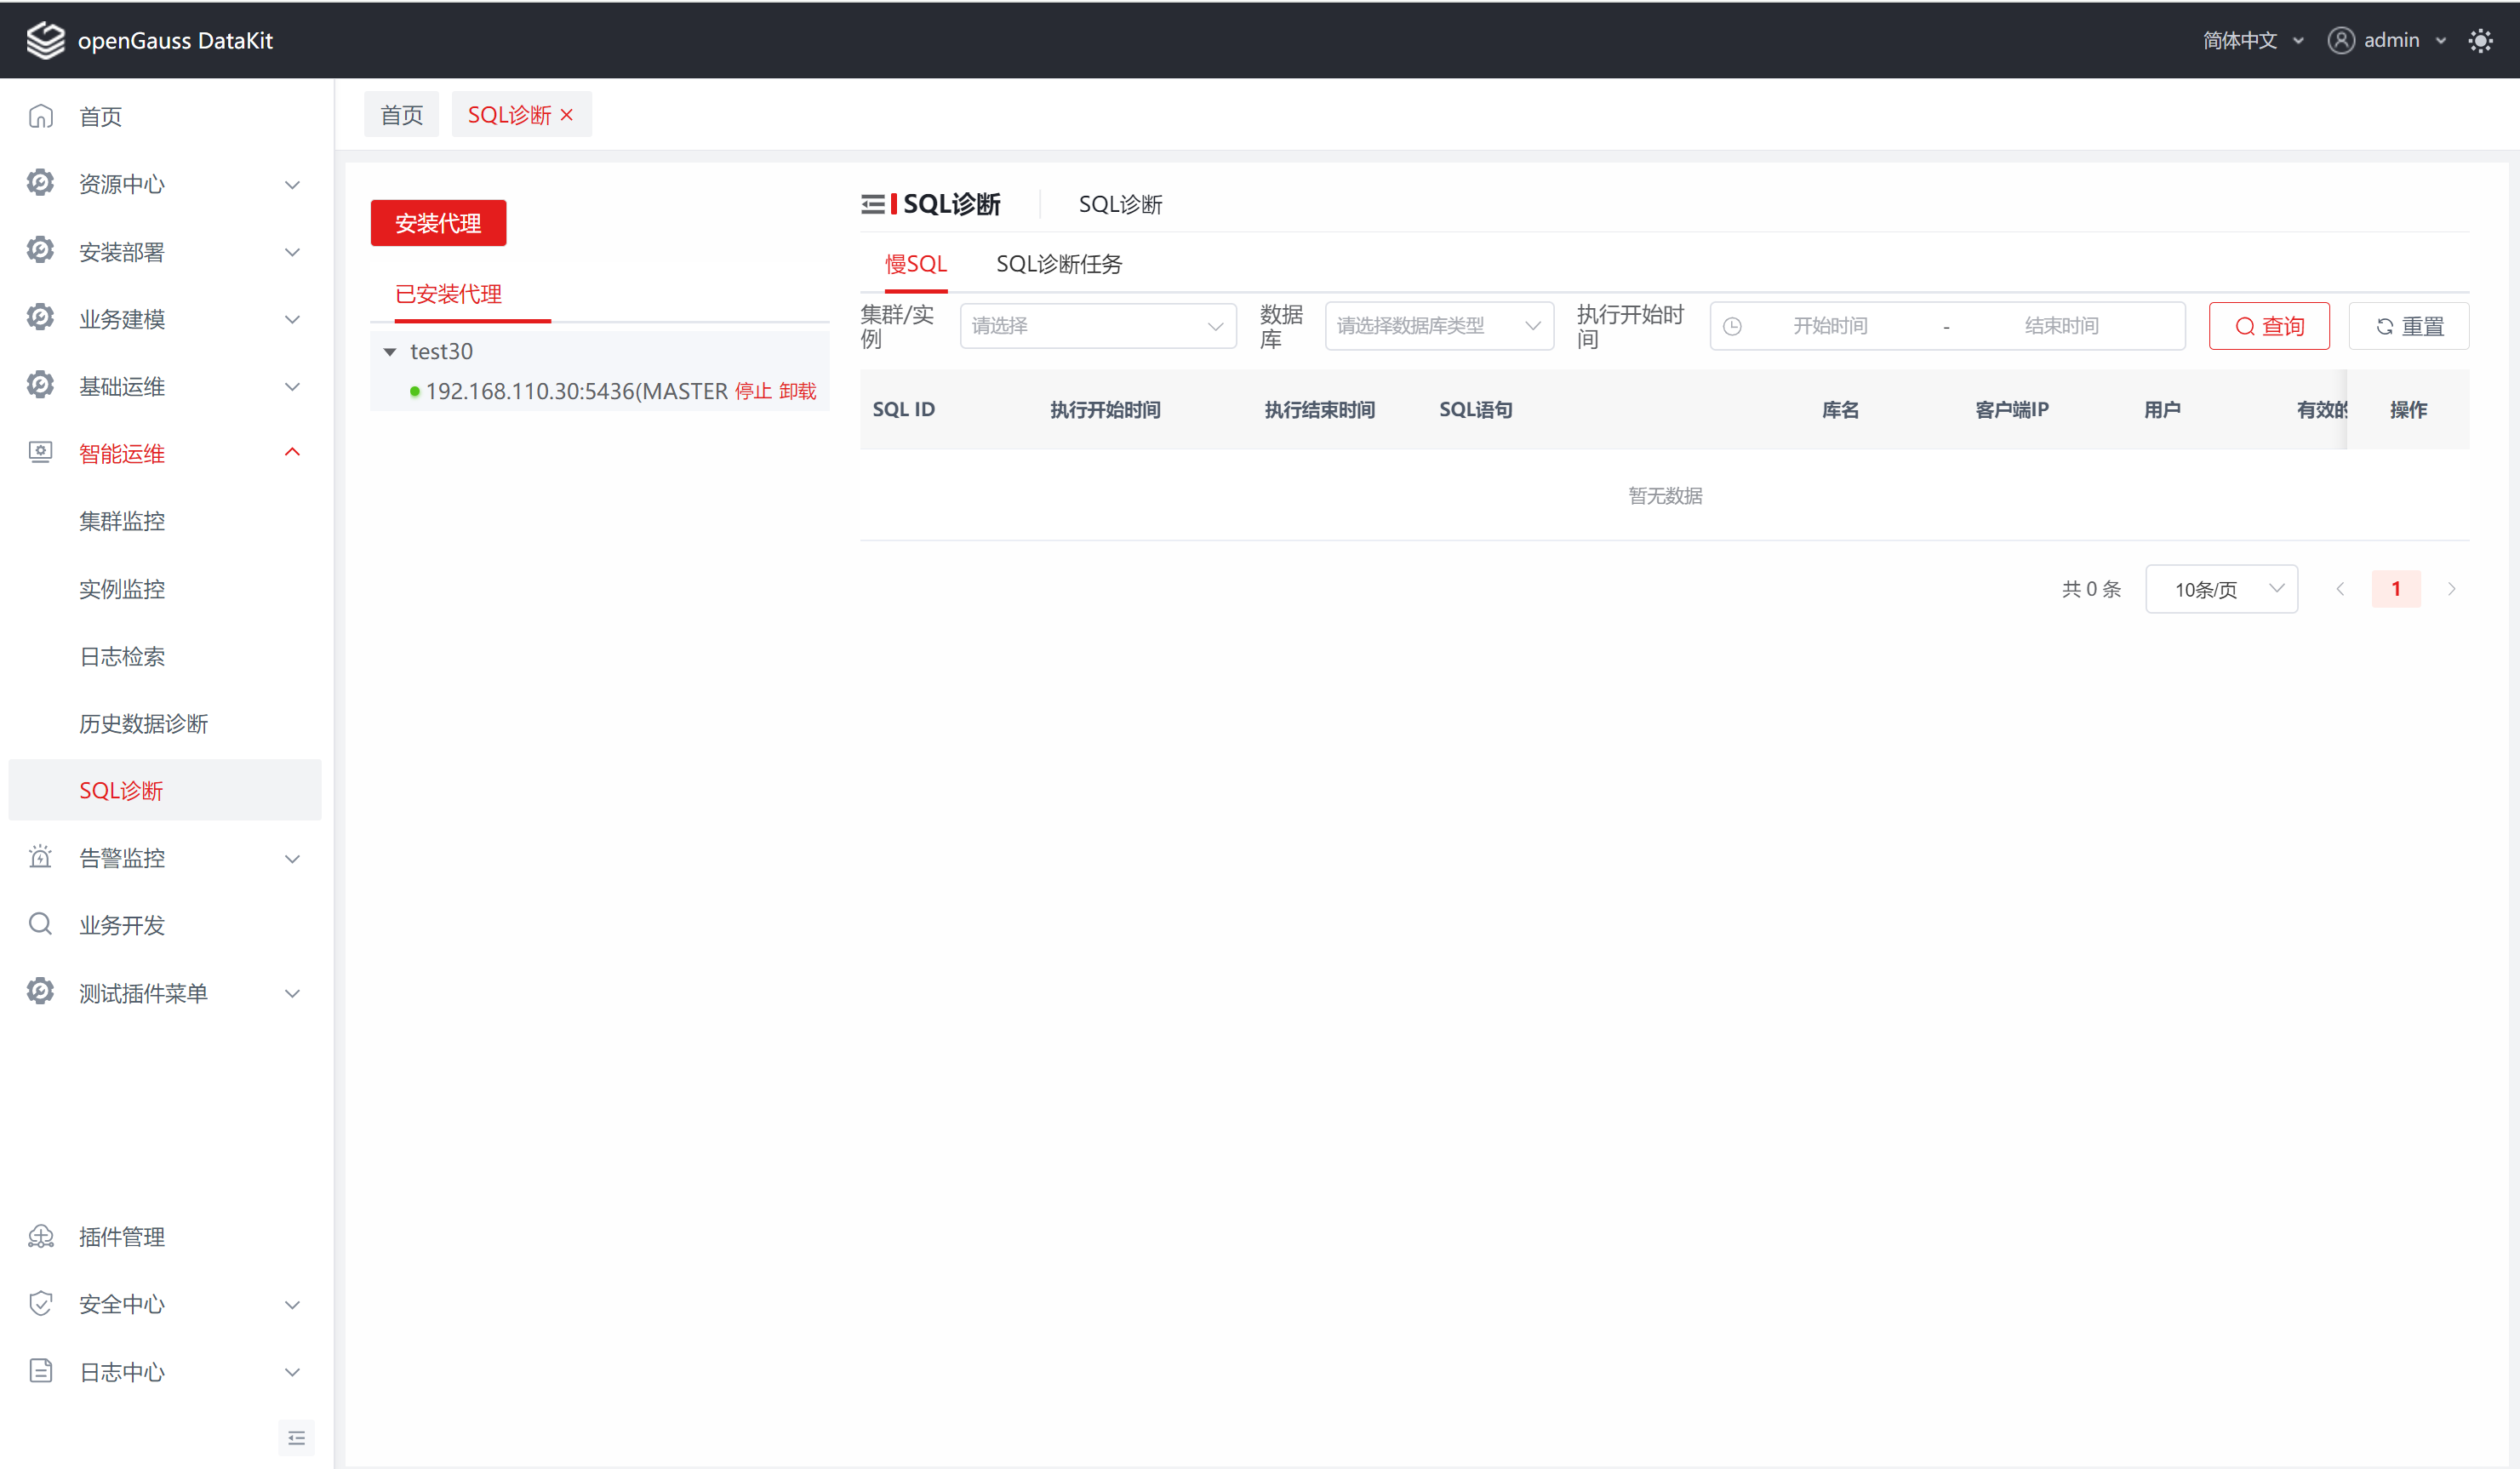This screenshot has height=1469, width=2520.
Task: Click 停止 link for the MASTER node
Action: 752,391
